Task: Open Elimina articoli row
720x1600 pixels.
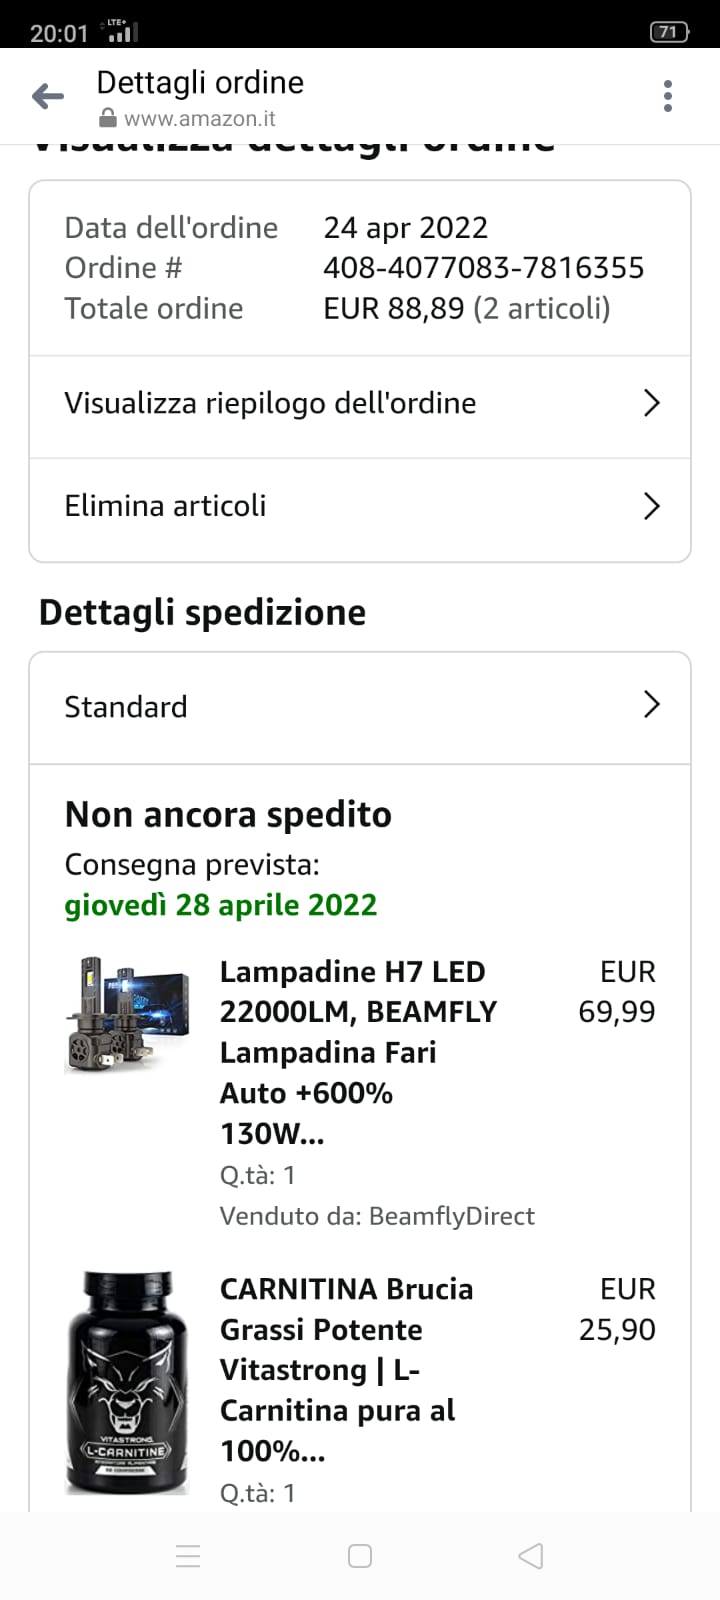Action: [x=166, y=506]
